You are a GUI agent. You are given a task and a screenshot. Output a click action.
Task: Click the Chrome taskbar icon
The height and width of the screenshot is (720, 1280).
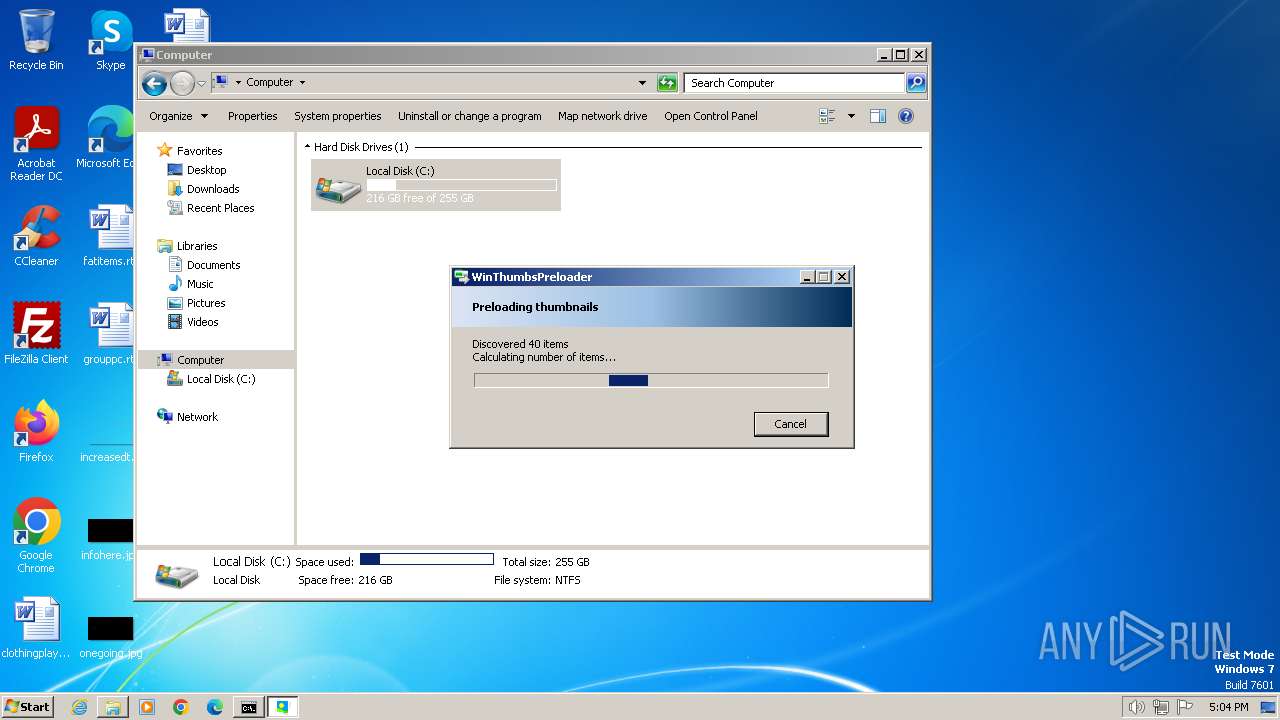(181, 707)
